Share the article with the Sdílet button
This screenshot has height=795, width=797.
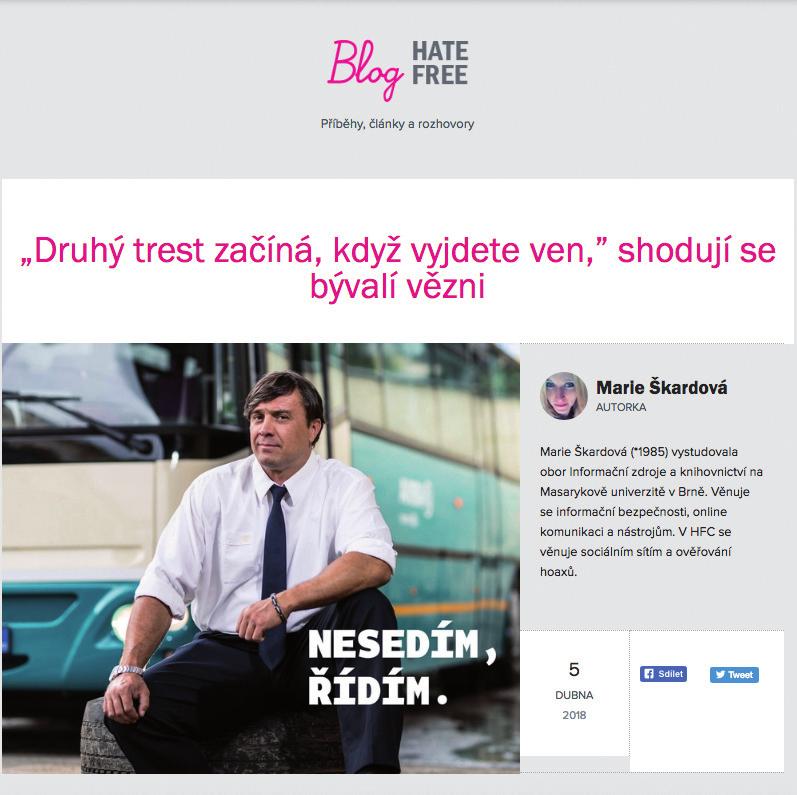663,674
